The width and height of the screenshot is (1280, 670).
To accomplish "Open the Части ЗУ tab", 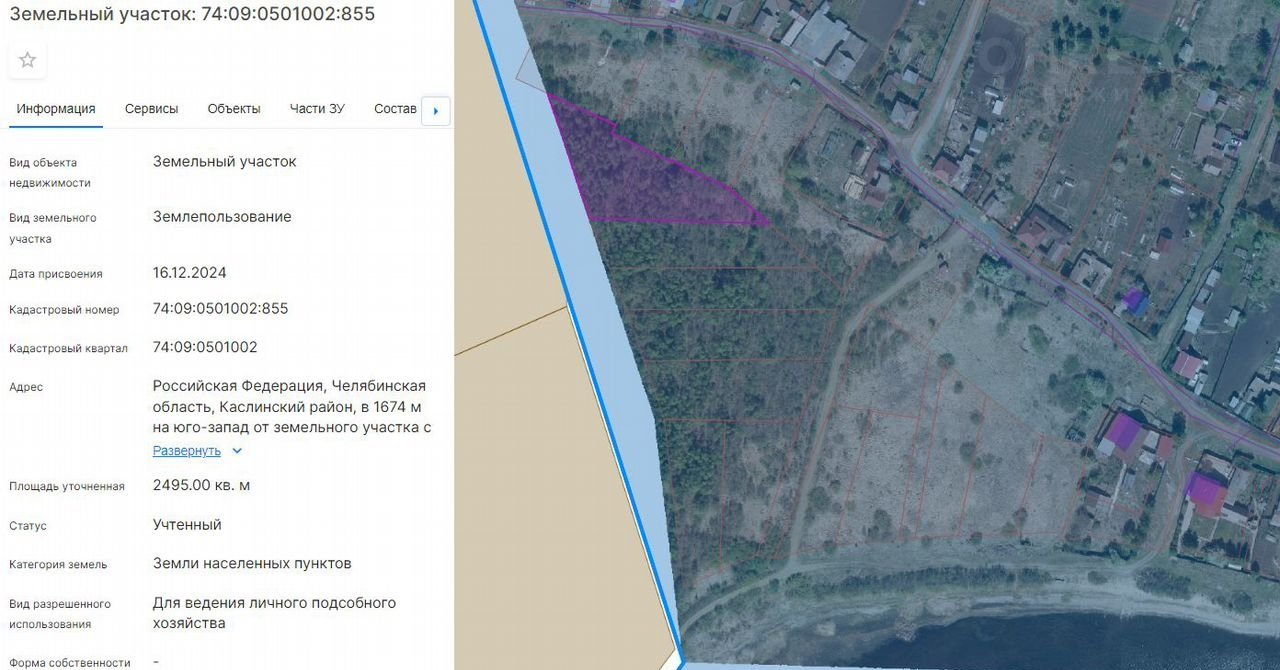I will [x=317, y=109].
